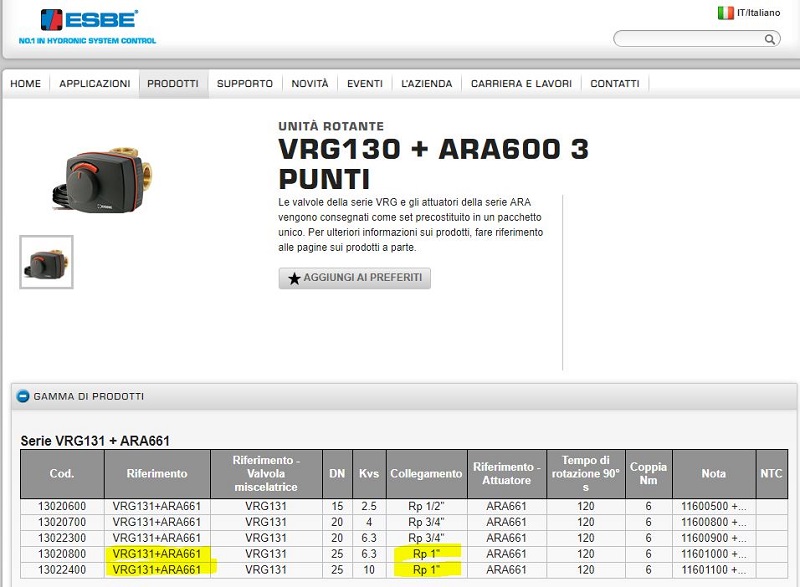Viewport: 800px width, 587px height.
Task: Click the Riferimento - Attuatore column header
Action: (x=507, y=474)
